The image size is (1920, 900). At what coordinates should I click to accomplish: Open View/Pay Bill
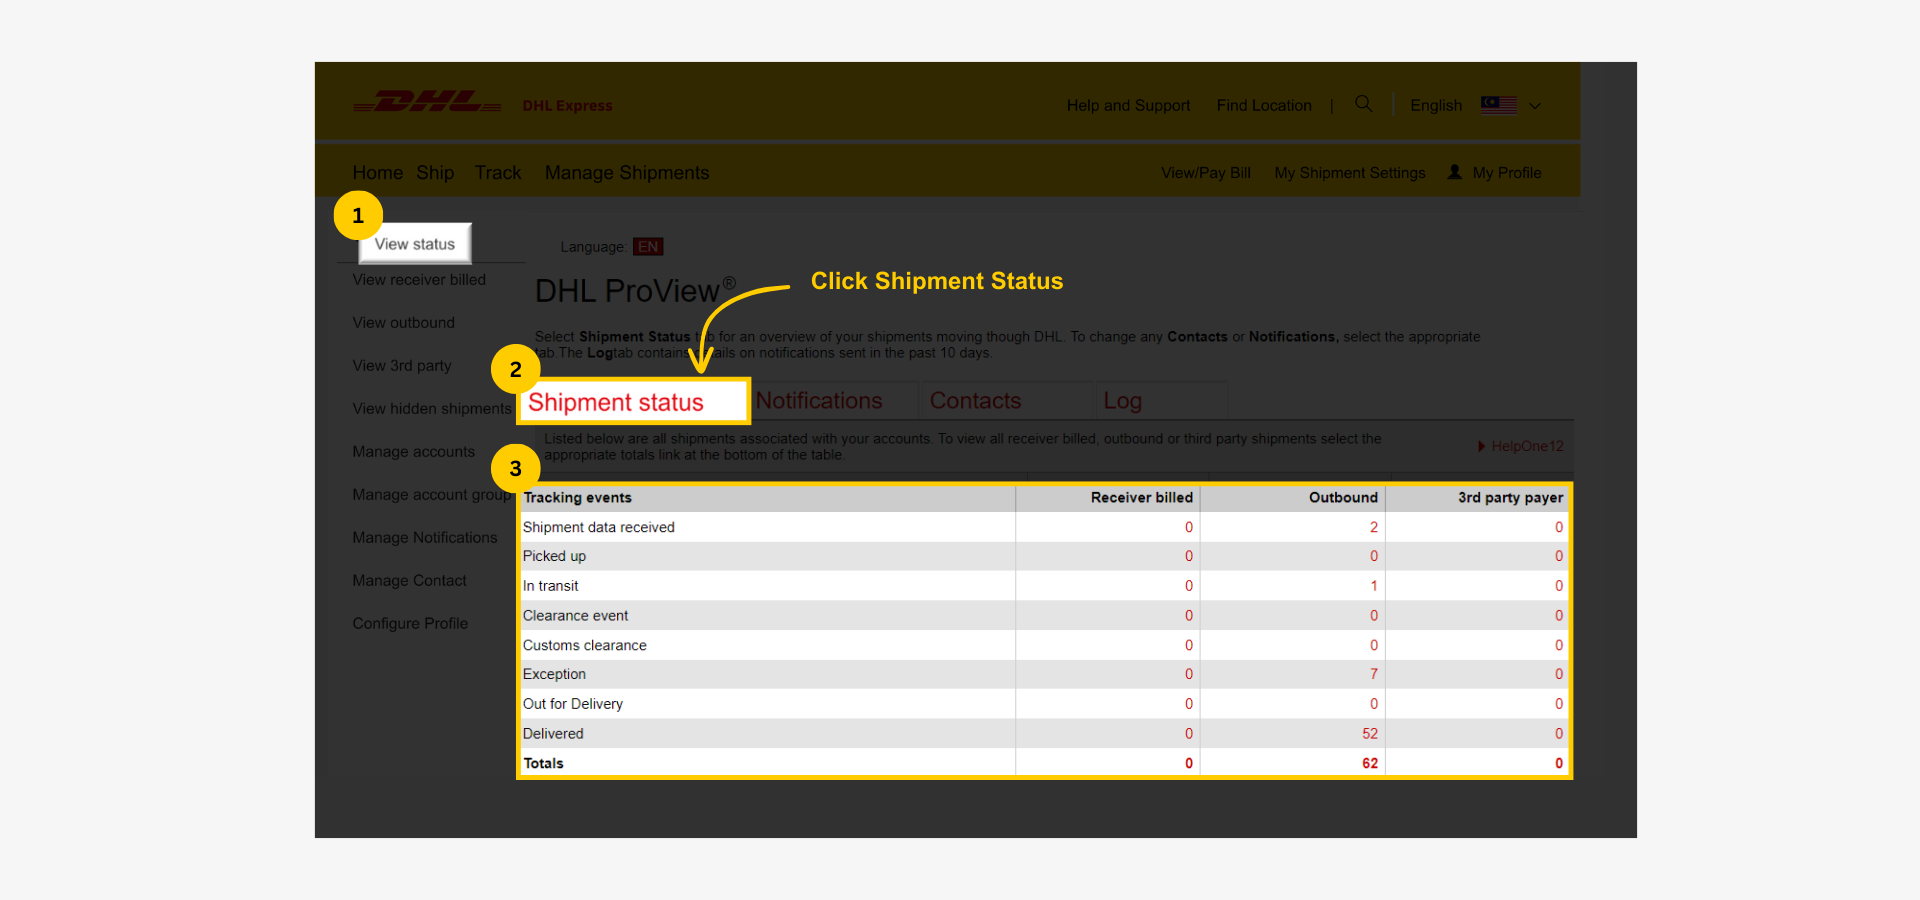pyautogui.click(x=1206, y=173)
